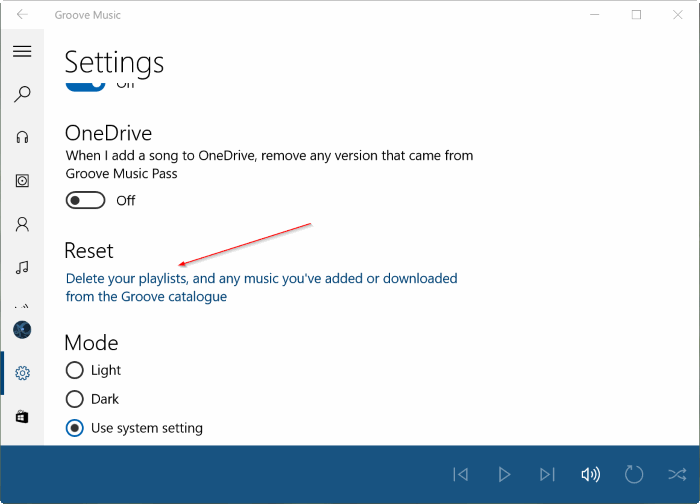The height and width of the screenshot is (504, 700).
Task: Select the Light mode radio button
Action: [75, 370]
